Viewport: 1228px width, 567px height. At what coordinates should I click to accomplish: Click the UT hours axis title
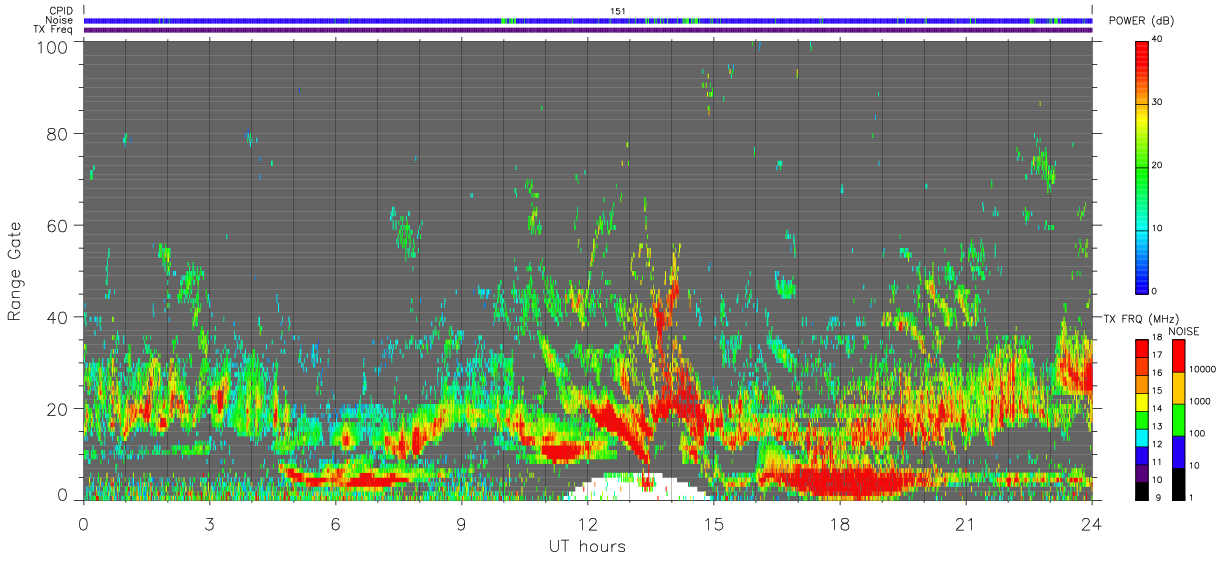[587, 547]
